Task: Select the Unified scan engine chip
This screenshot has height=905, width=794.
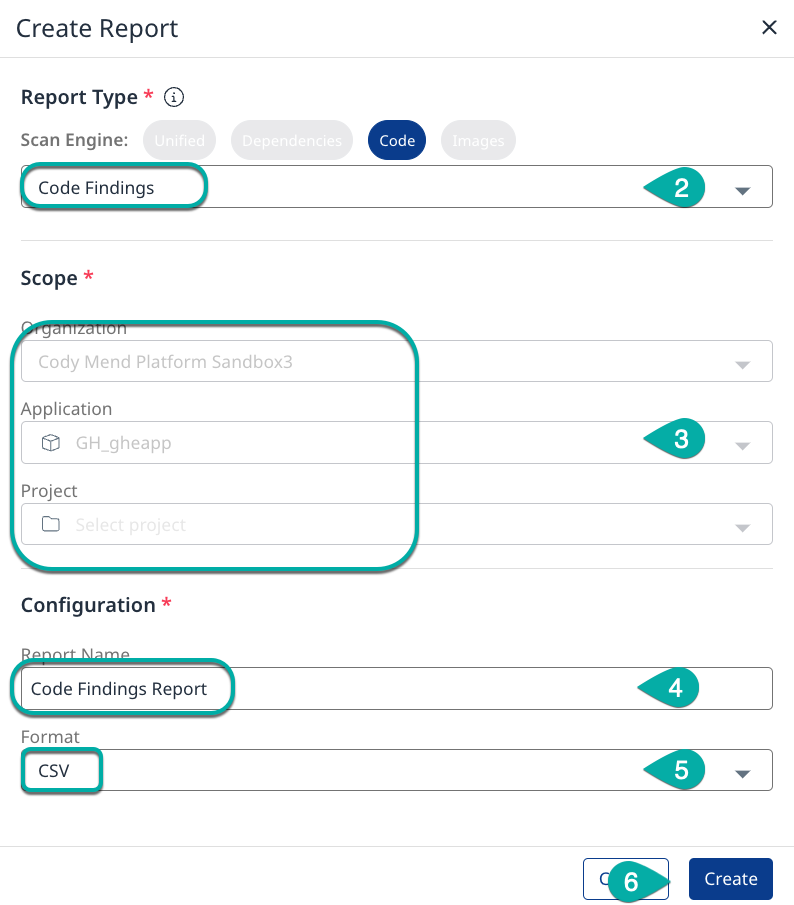Action: tap(180, 141)
